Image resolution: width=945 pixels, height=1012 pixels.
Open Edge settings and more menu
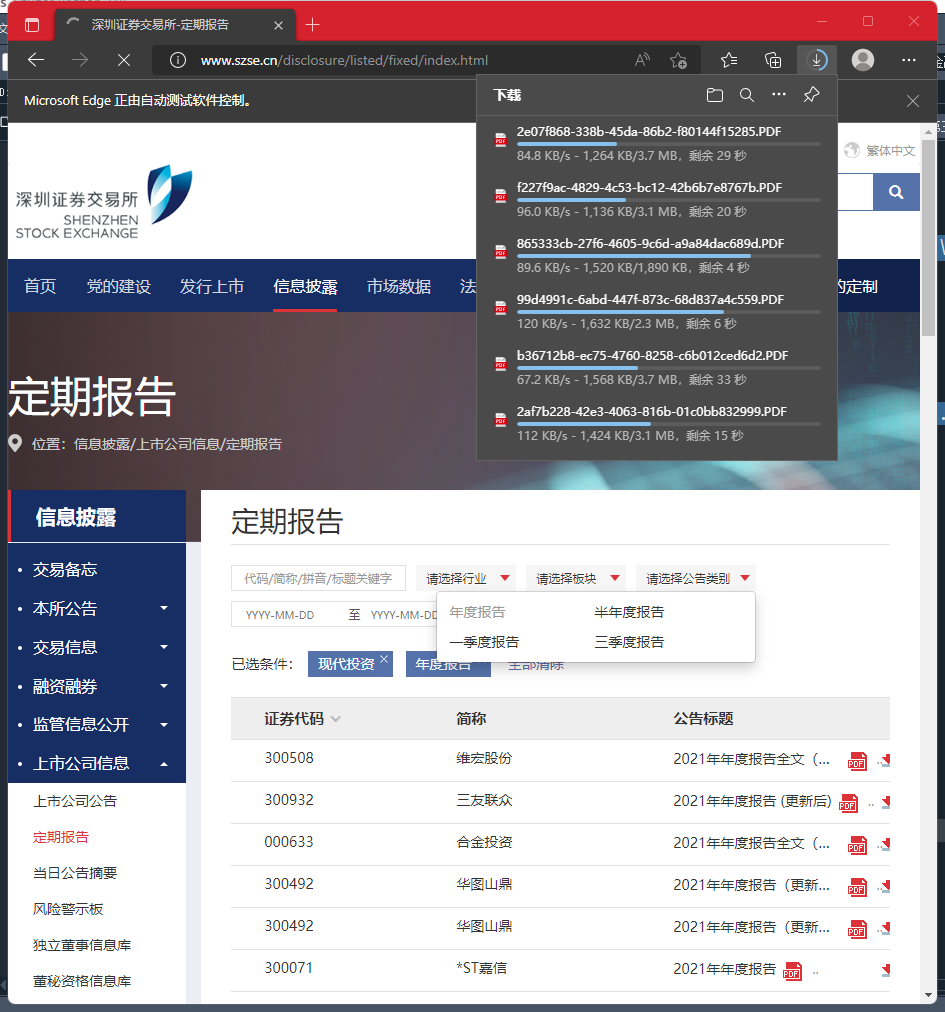[909, 60]
